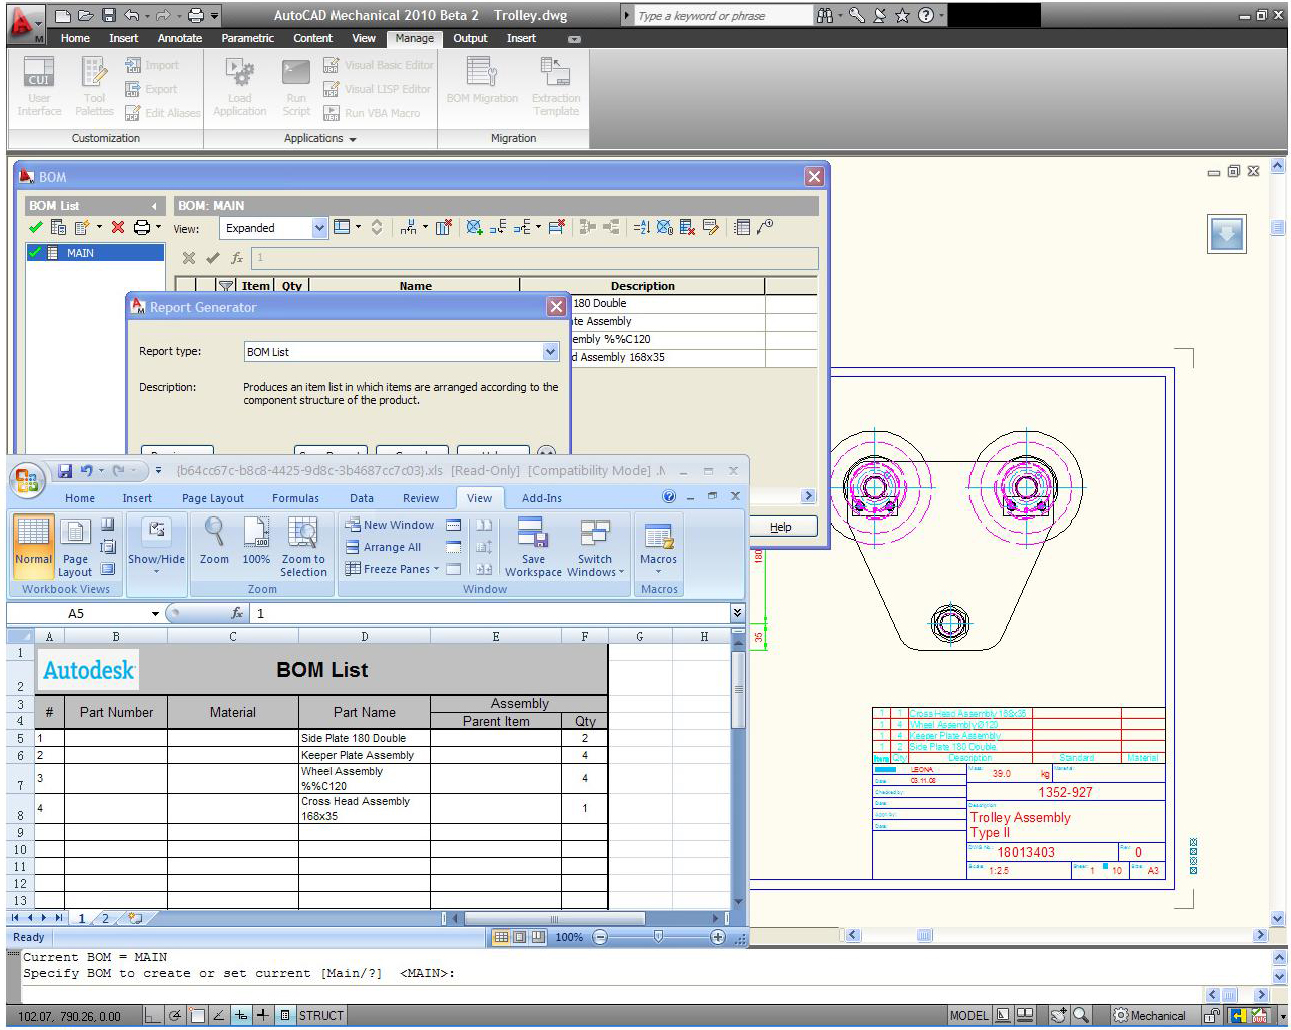
Task: Toggle the MODEL space button
Action: 969,1015
